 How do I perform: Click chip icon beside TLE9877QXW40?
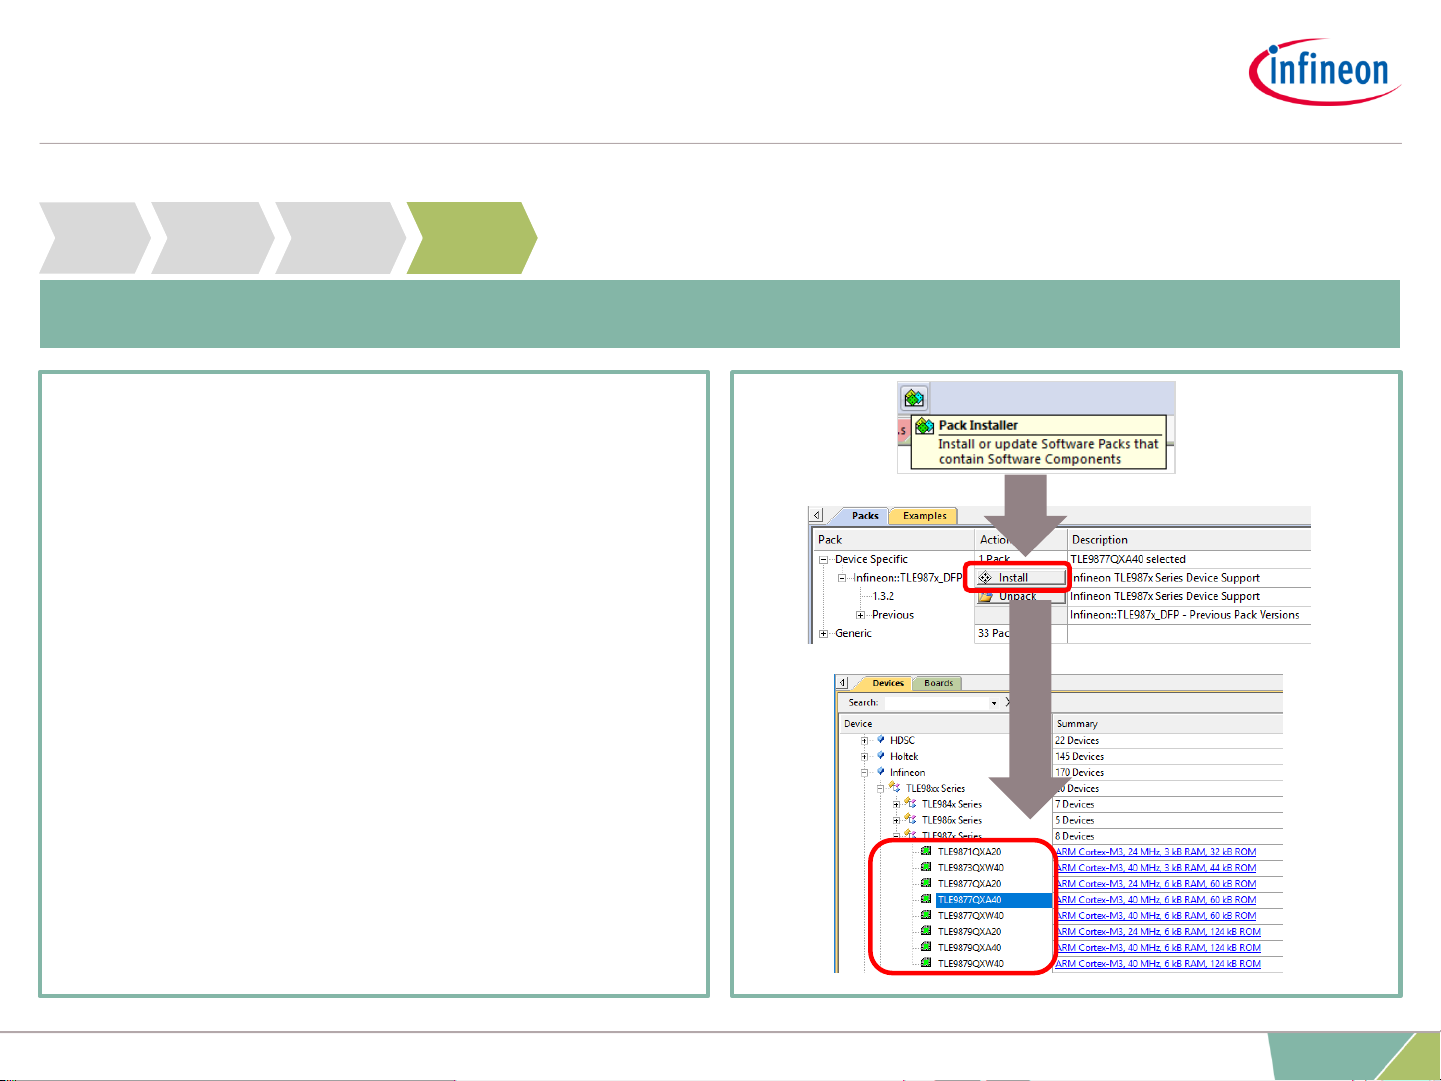(x=926, y=916)
